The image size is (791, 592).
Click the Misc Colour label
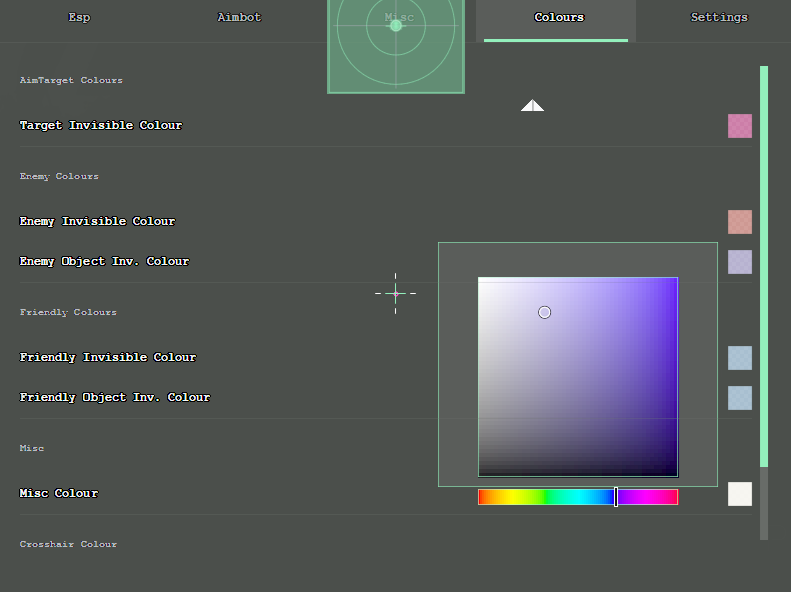[59, 494]
